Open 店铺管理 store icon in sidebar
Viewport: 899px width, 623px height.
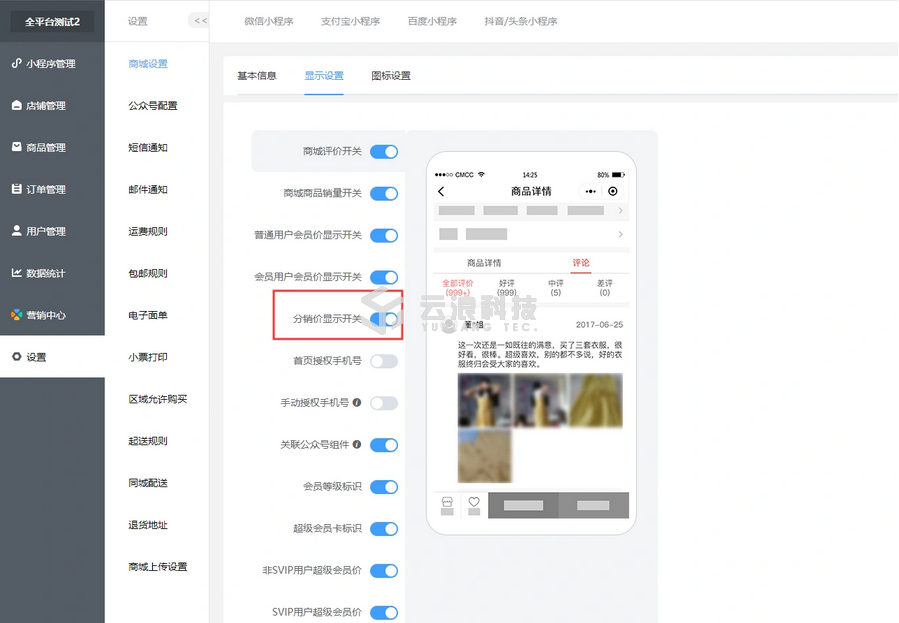coord(16,106)
